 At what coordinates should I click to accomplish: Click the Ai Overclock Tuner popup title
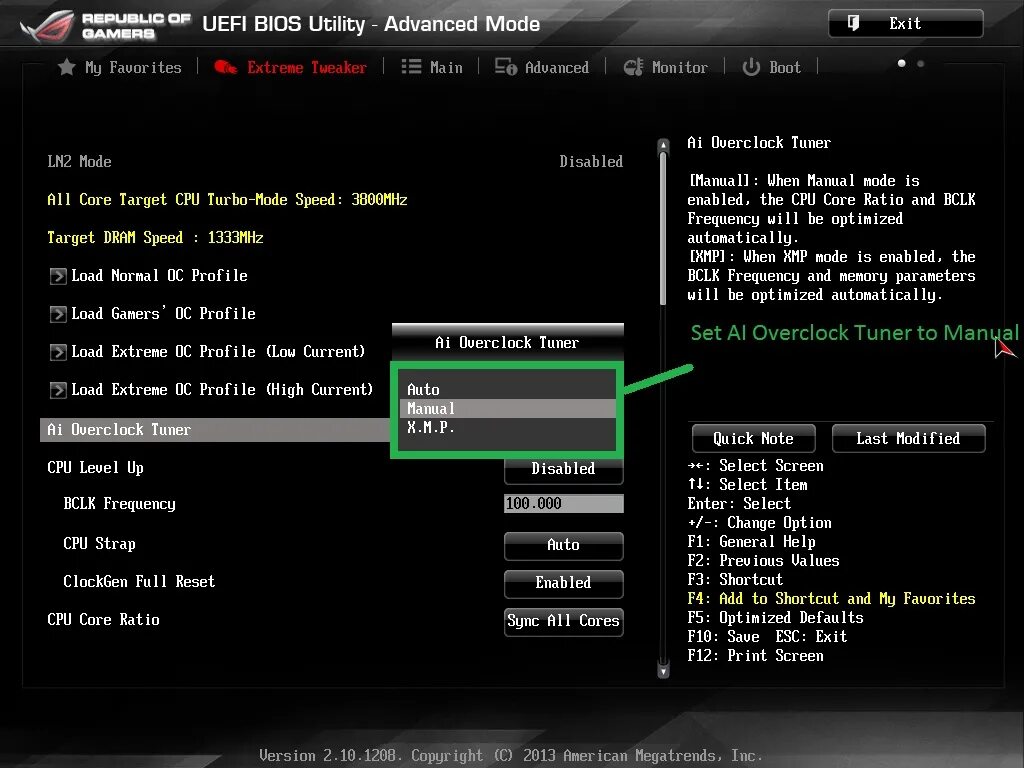507,342
